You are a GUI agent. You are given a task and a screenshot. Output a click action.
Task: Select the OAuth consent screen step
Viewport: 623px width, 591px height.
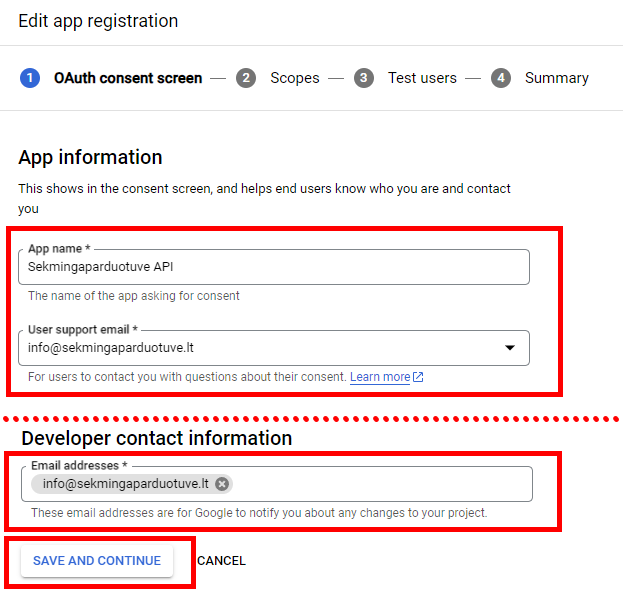tap(127, 78)
